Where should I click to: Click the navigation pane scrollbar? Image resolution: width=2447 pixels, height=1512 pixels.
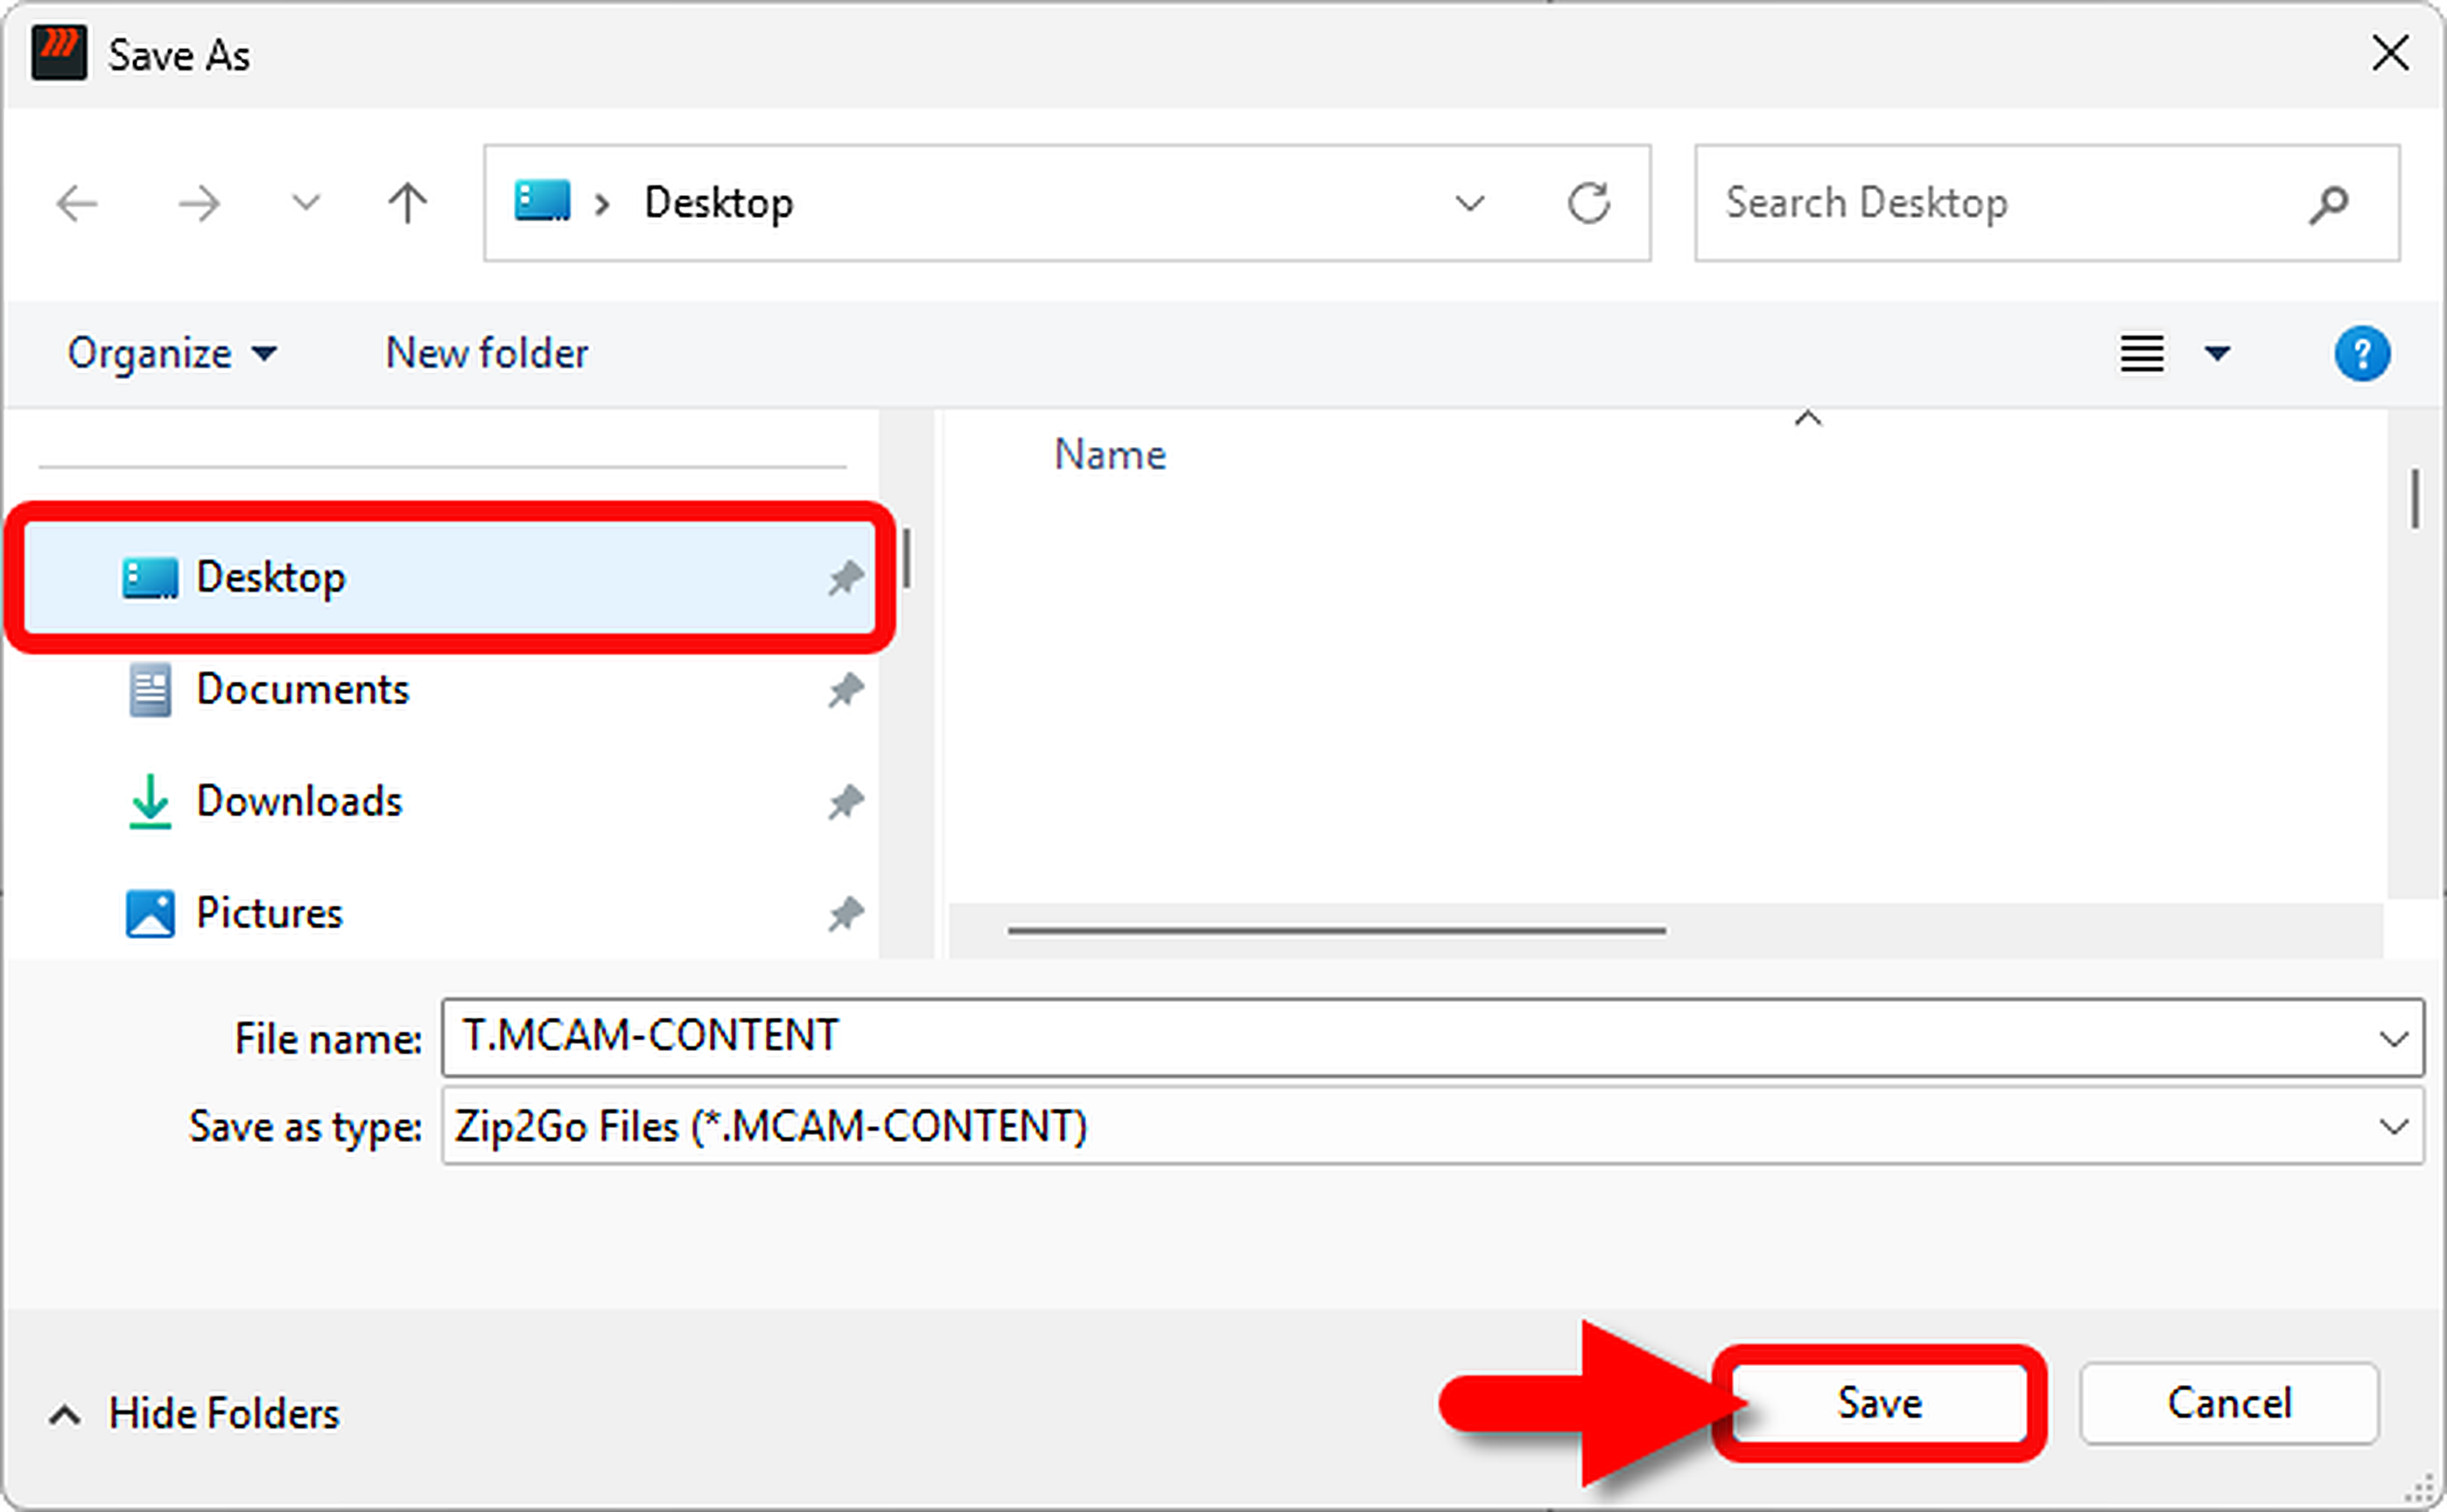pyautogui.click(x=906, y=558)
